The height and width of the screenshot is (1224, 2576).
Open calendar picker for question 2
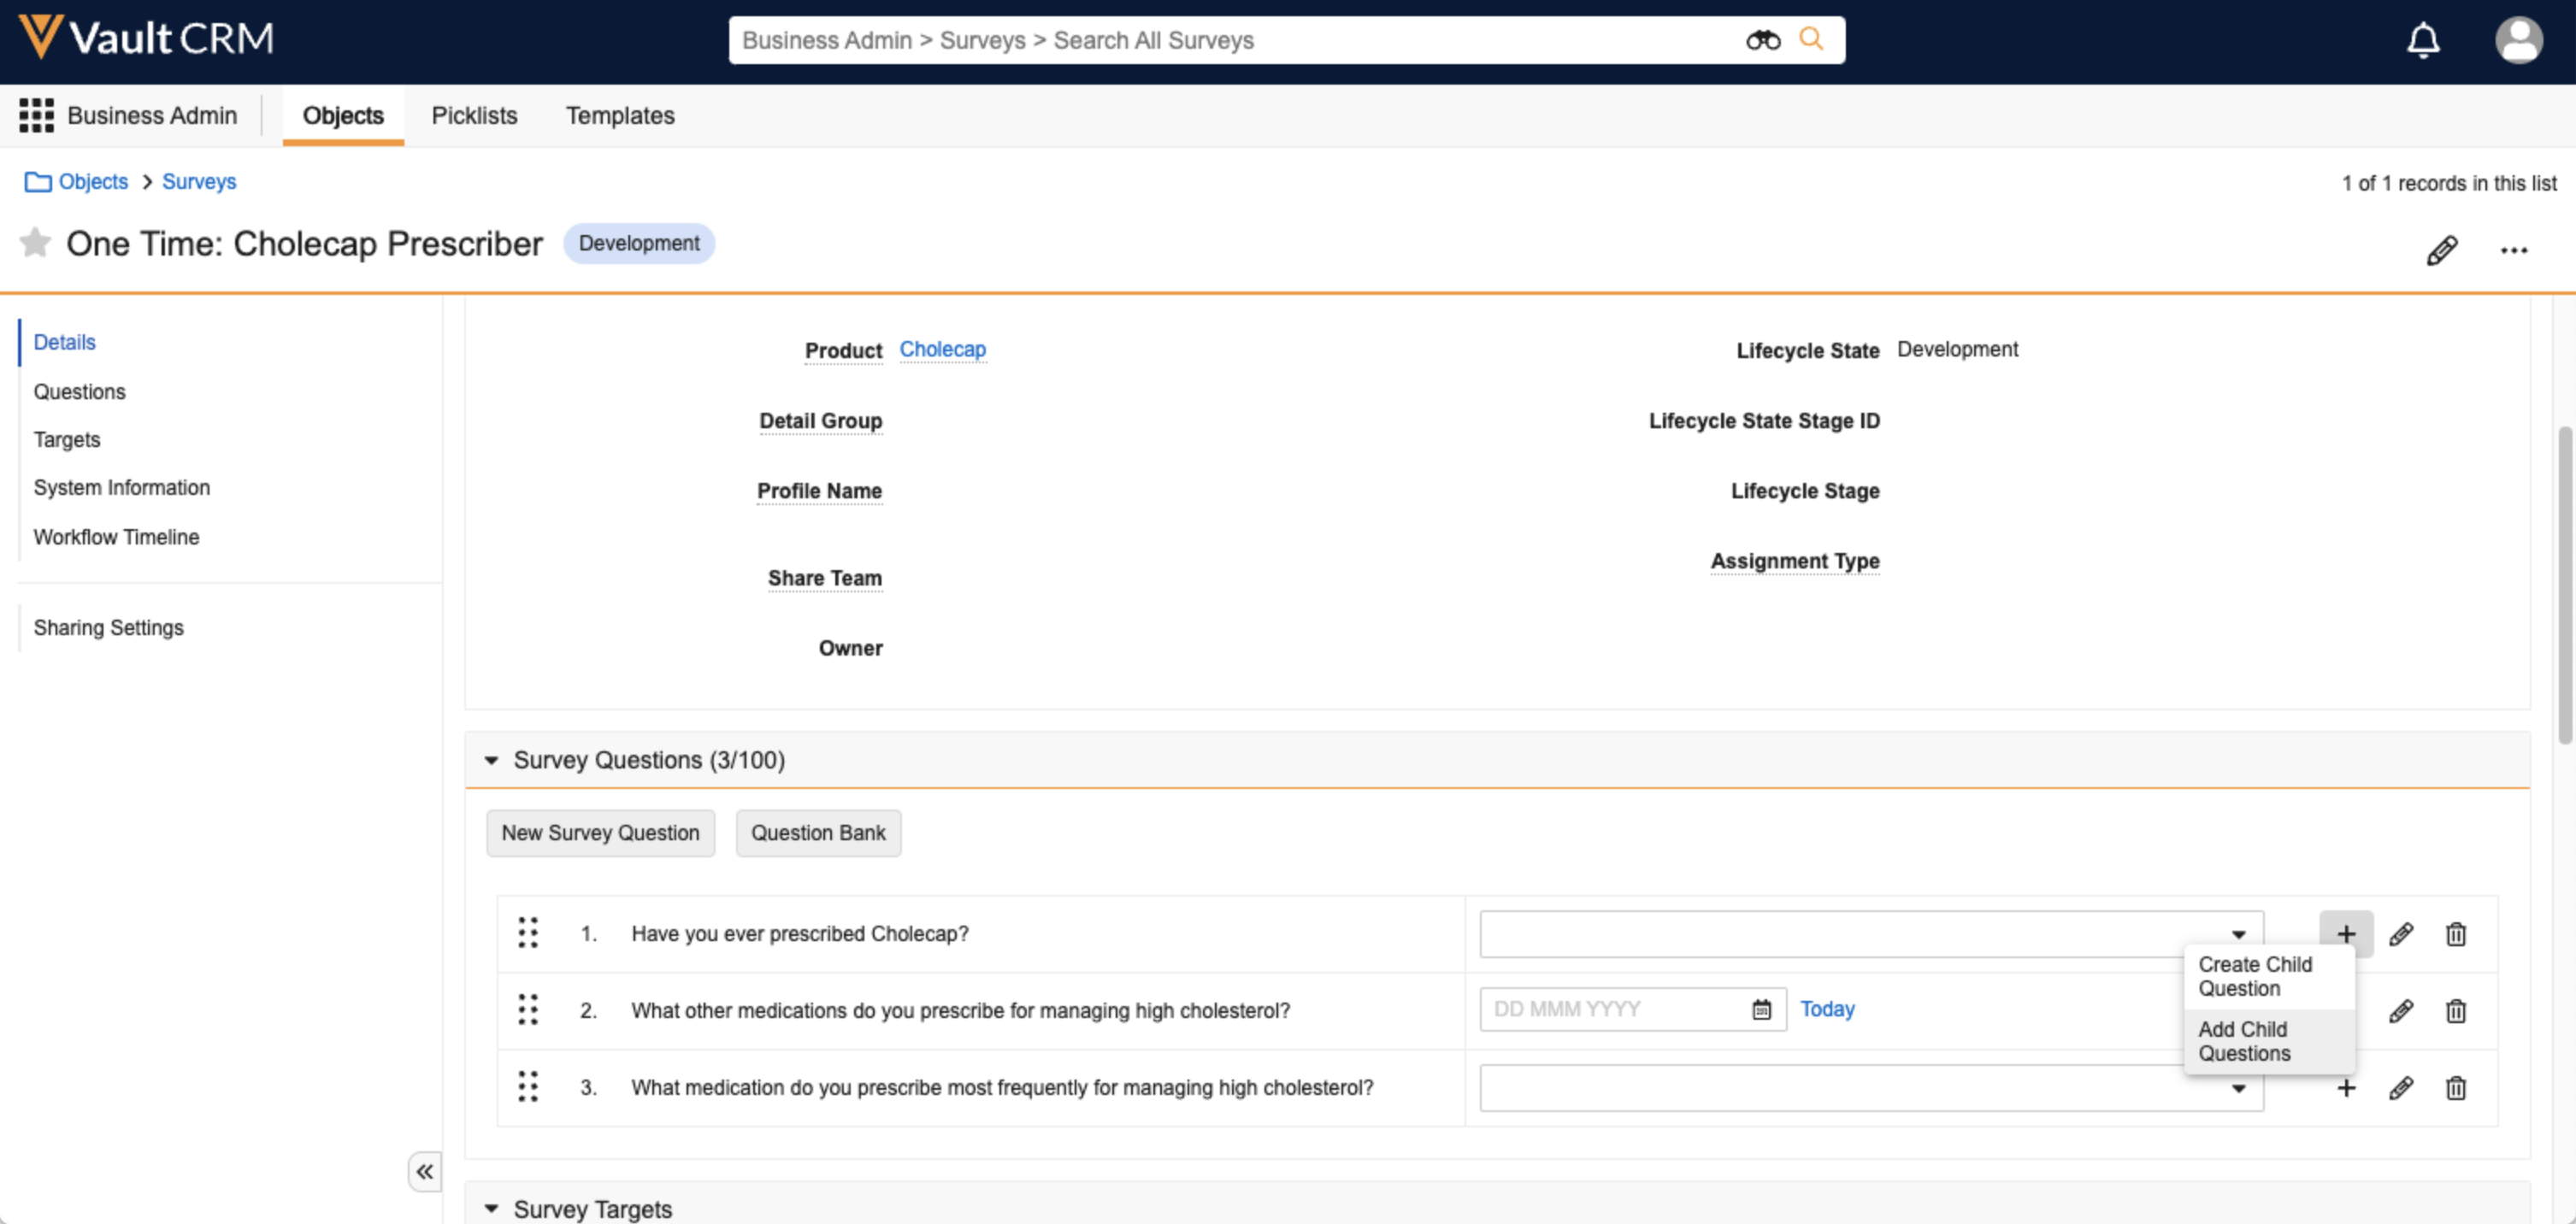(x=1761, y=1010)
